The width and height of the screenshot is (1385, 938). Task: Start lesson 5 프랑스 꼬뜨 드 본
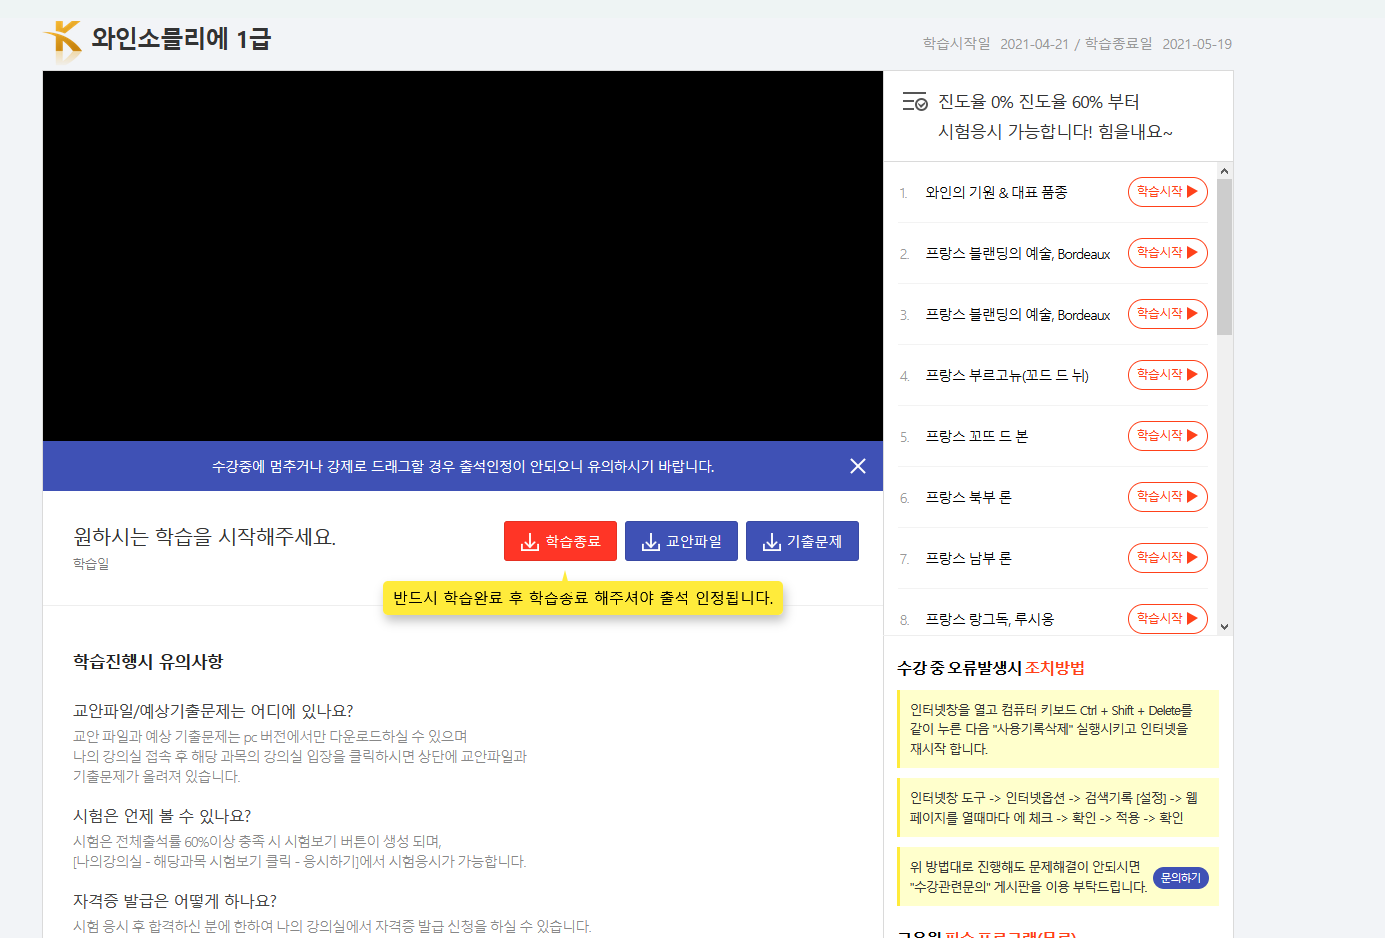1167,436
